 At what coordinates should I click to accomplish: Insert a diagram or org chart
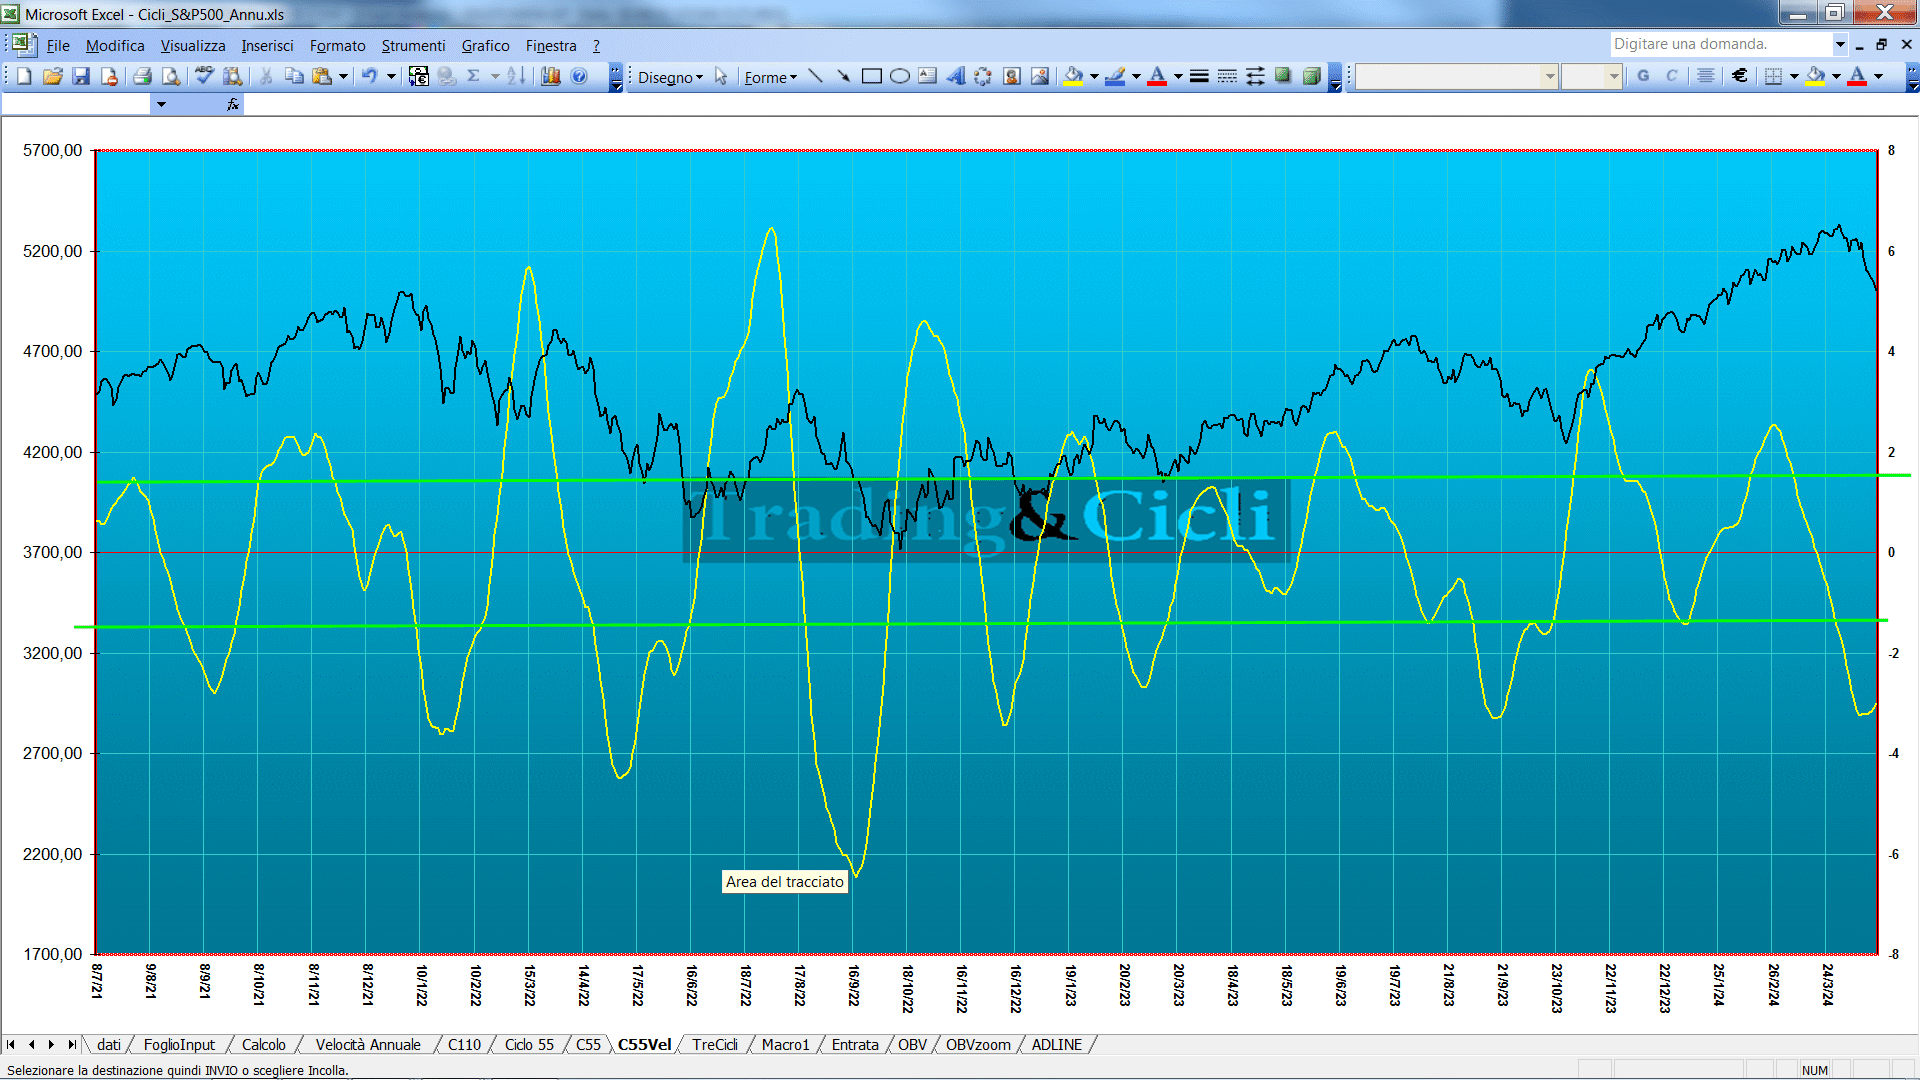[984, 77]
